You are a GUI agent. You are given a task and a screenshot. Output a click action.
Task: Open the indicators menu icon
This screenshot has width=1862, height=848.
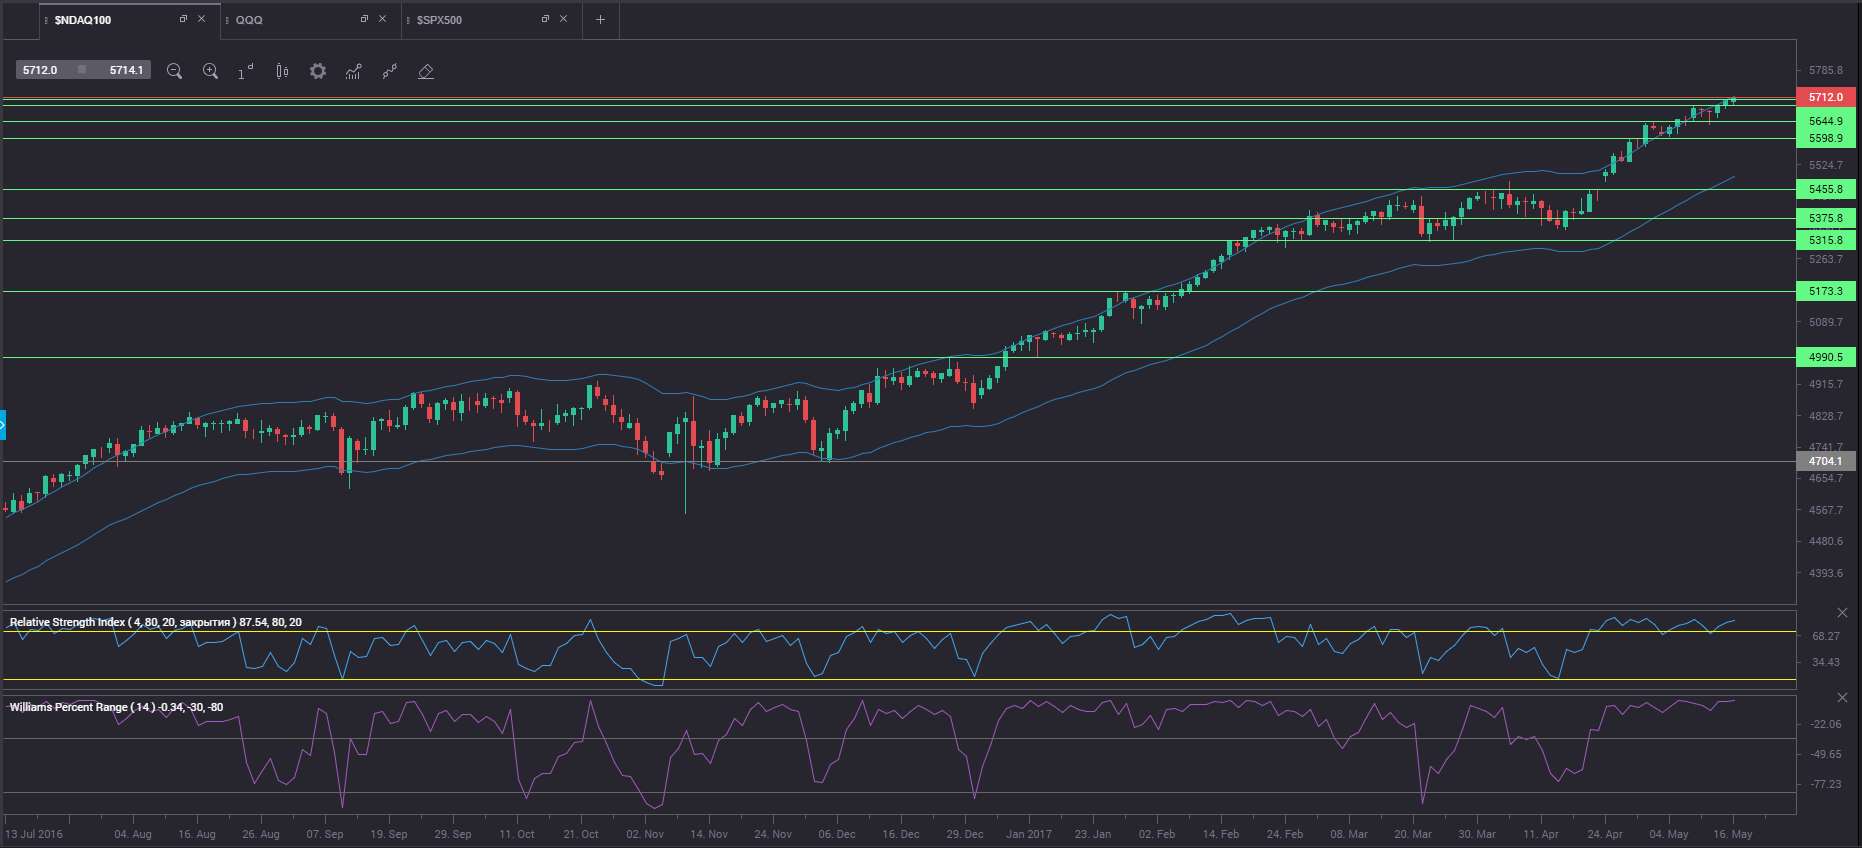pyautogui.click(x=354, y=71)
